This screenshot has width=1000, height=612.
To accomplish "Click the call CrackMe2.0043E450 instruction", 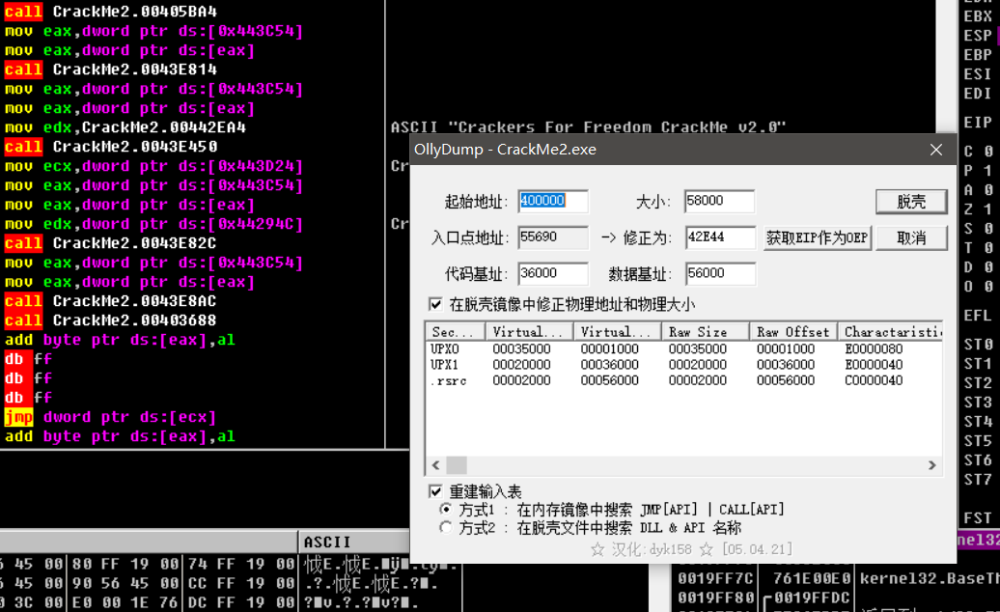I will point(111,147).
